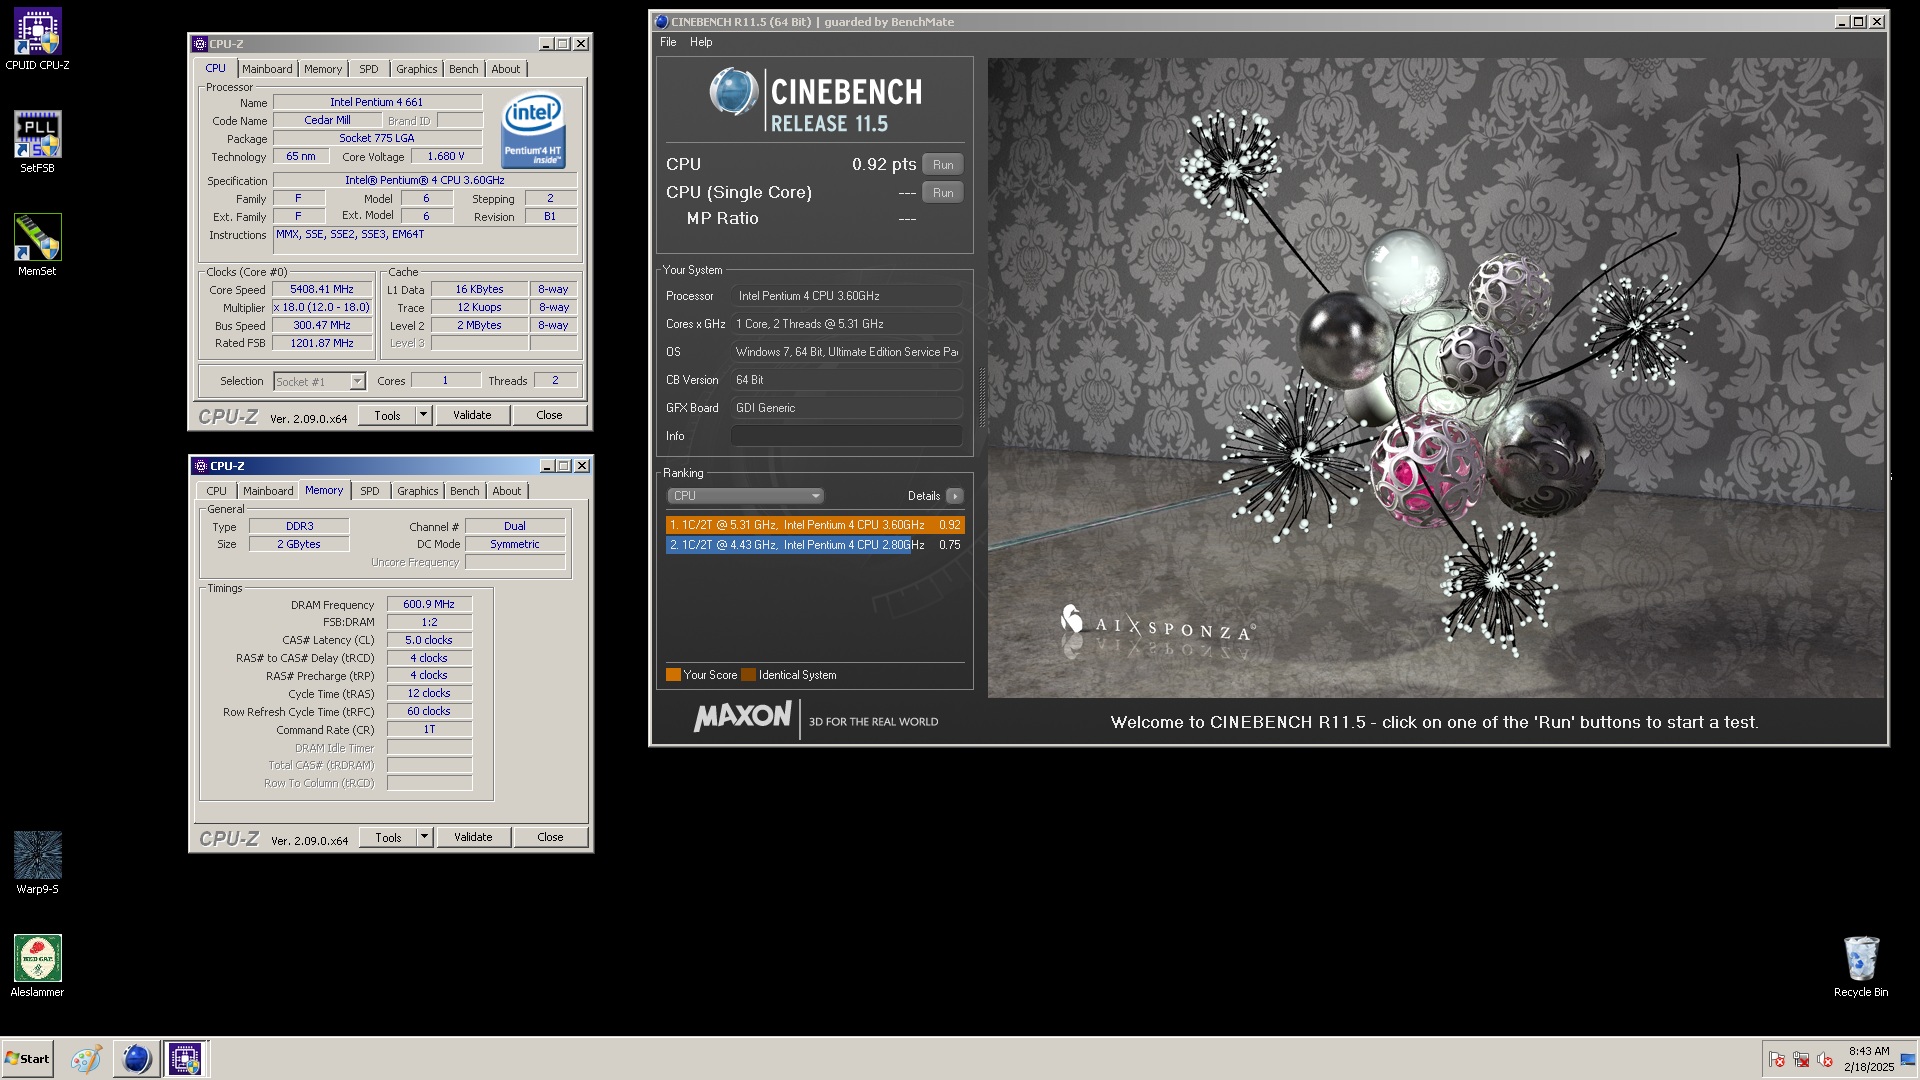Open the Windows Start menu
Image resolution: width=1920 pixels, height=1080 pixels.
click(x=27, y=1059)
